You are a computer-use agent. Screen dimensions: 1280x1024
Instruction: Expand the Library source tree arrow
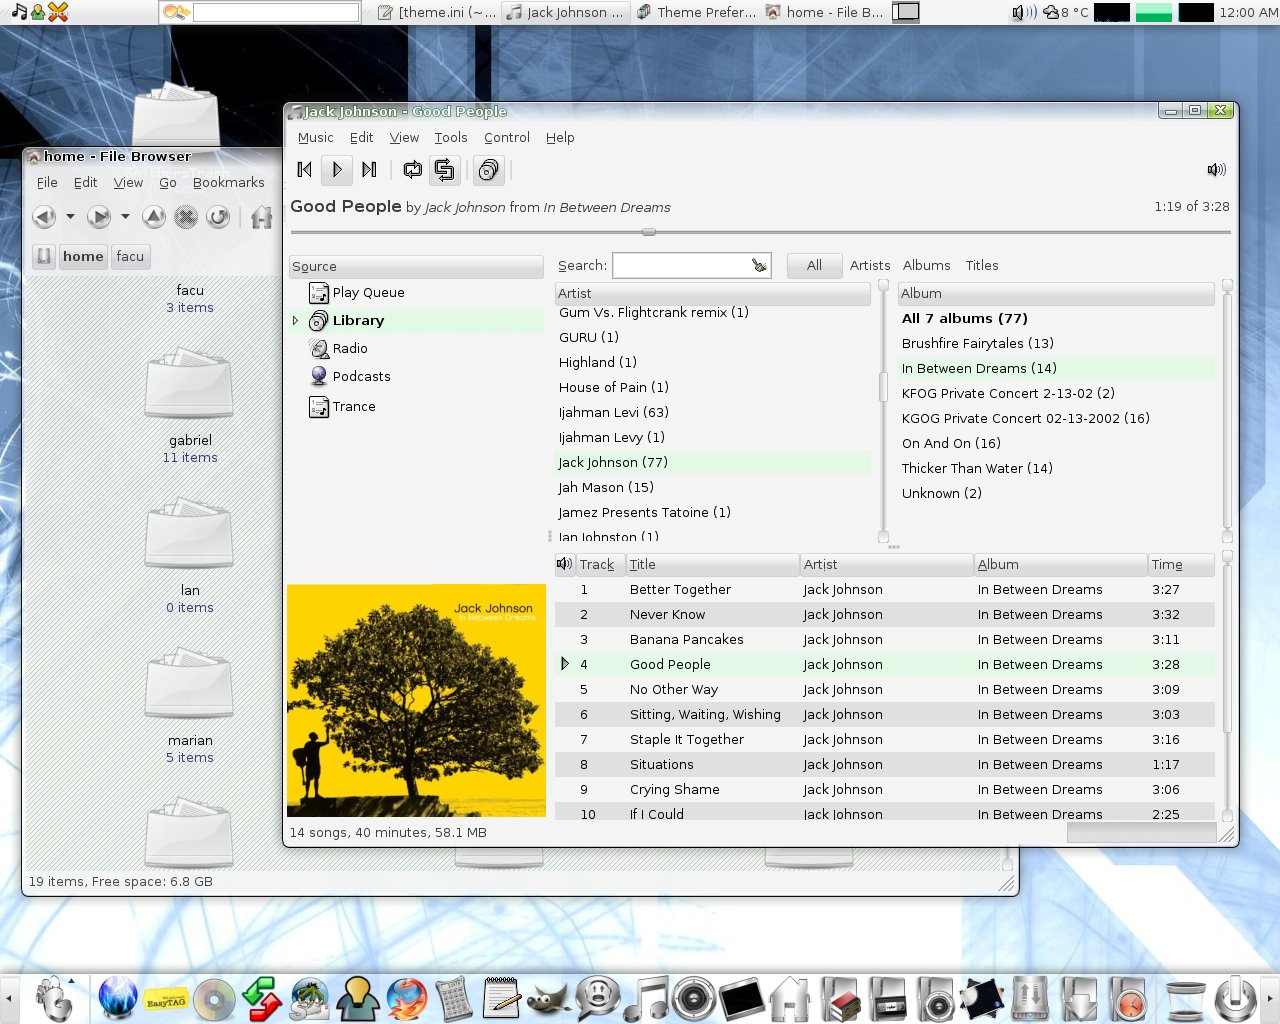pos(295,321)
